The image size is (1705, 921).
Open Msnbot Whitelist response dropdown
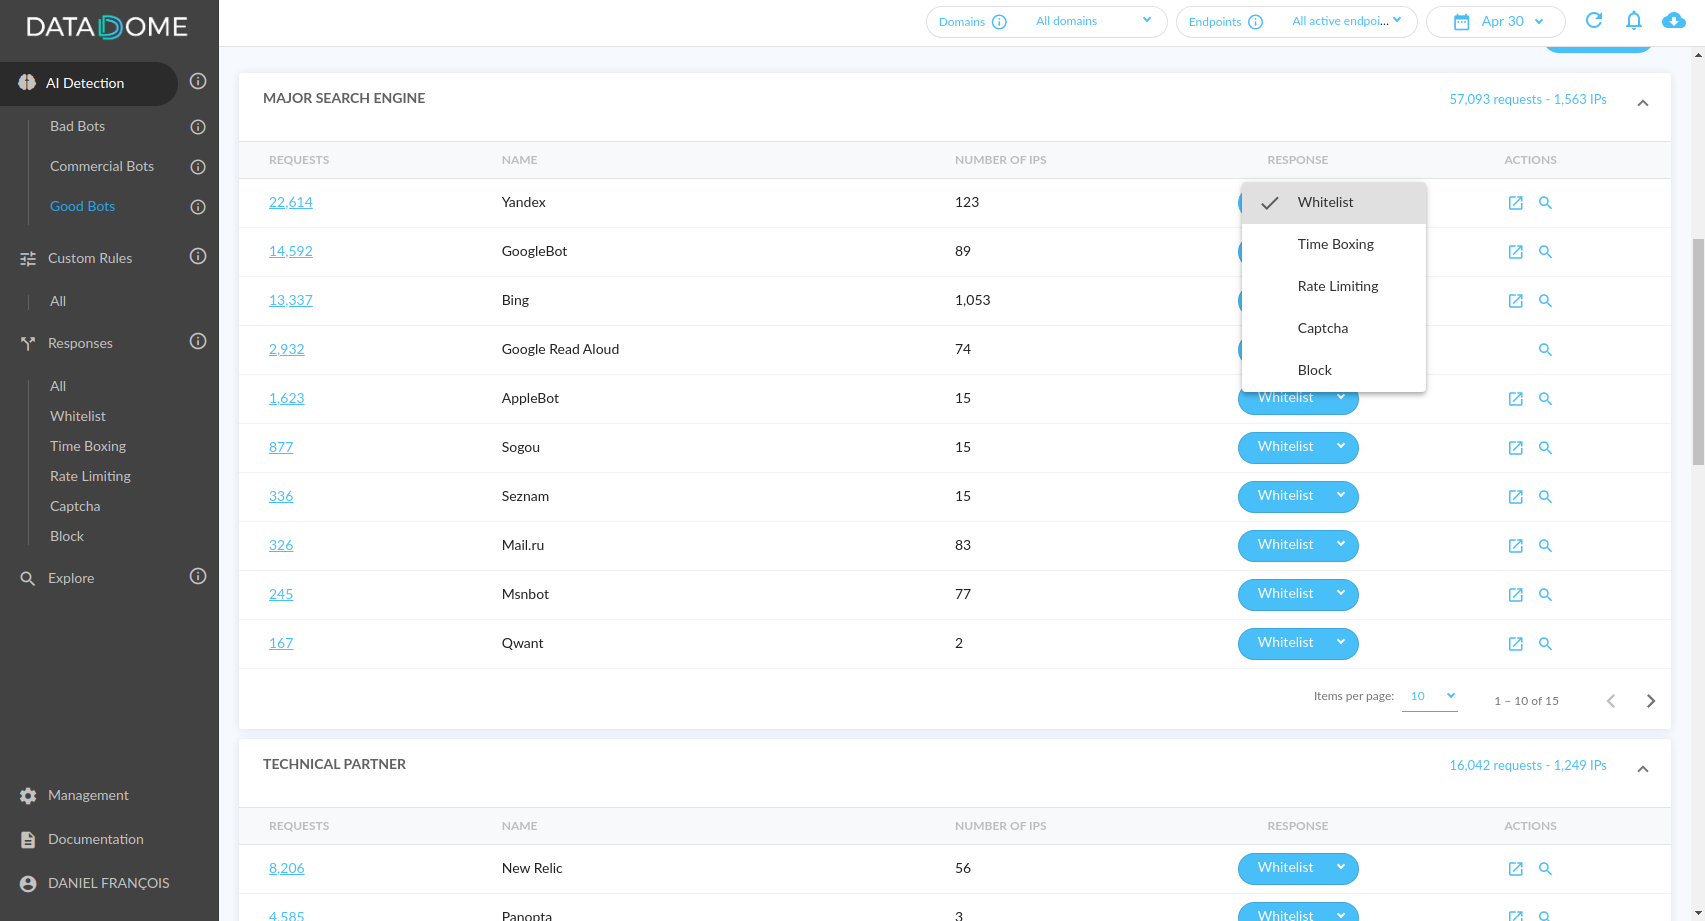pos(1298,594)
